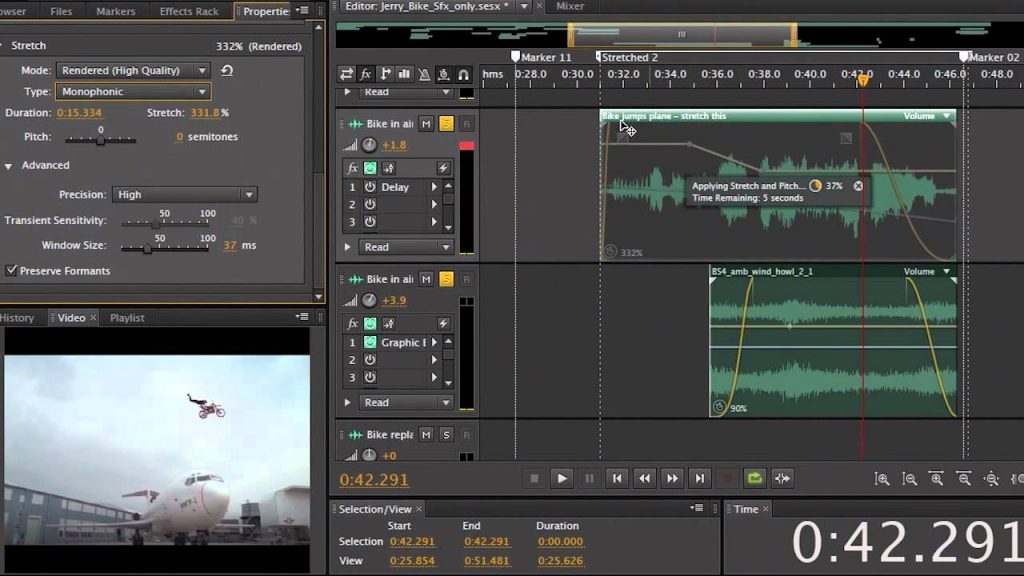Click the skip selection transport icon
Viewport: 1024px width, 576px height.
(x=782, y=479)
